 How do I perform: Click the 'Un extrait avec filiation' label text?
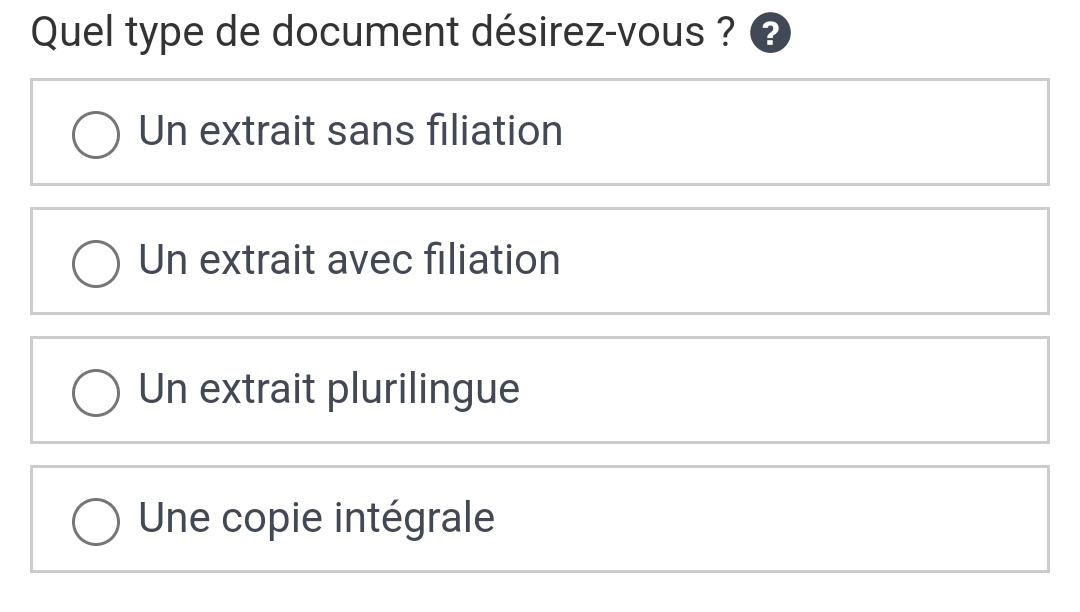pos(349,260)
